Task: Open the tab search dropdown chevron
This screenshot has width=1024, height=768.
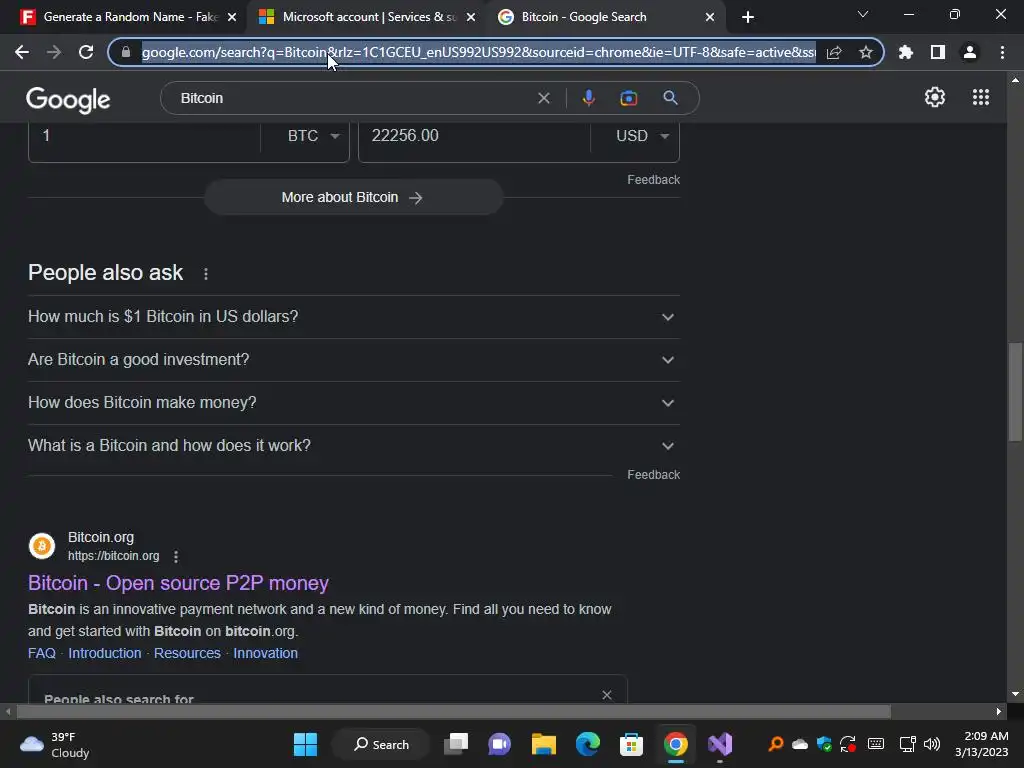Action: click(x=863, y=14)
